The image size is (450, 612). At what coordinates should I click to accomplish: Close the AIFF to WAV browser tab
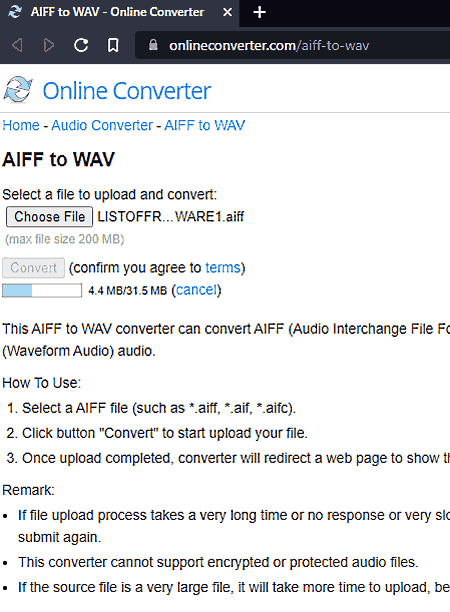[228, 12]
